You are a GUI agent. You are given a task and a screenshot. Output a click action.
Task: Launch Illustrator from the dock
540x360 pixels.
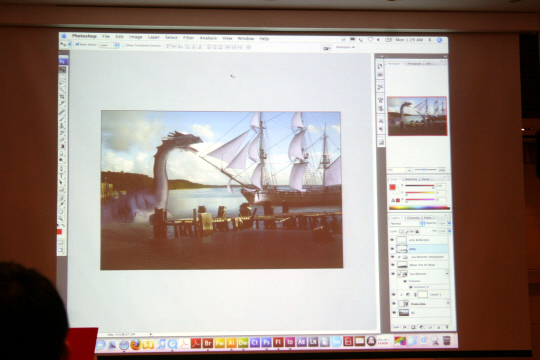click(x=231, y=343)
